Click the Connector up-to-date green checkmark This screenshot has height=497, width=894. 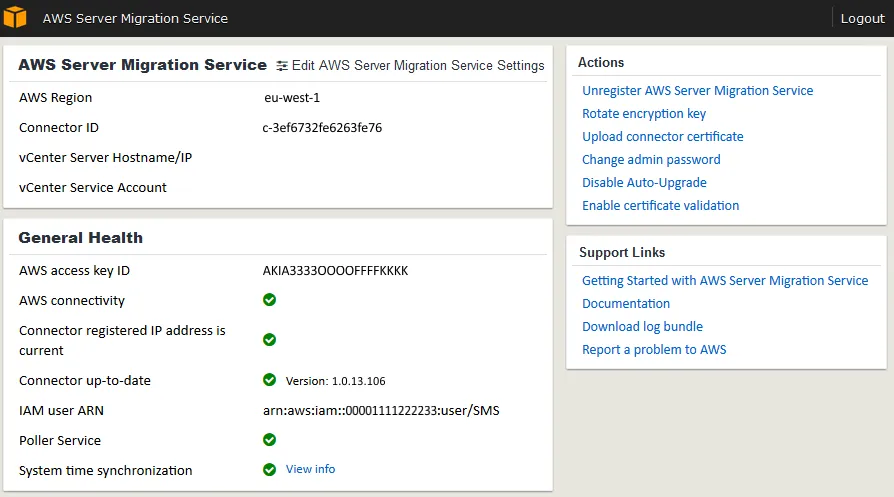[x=269, y=379]
